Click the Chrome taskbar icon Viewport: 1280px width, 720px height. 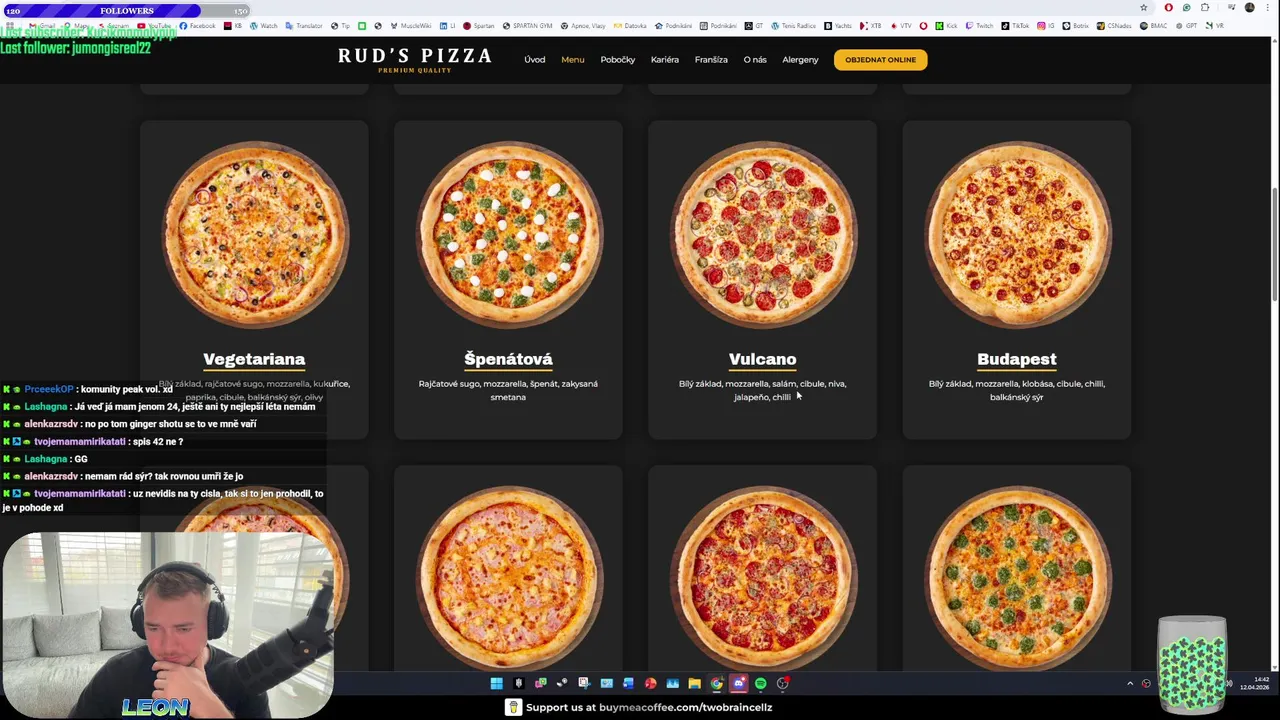(716, 684)
